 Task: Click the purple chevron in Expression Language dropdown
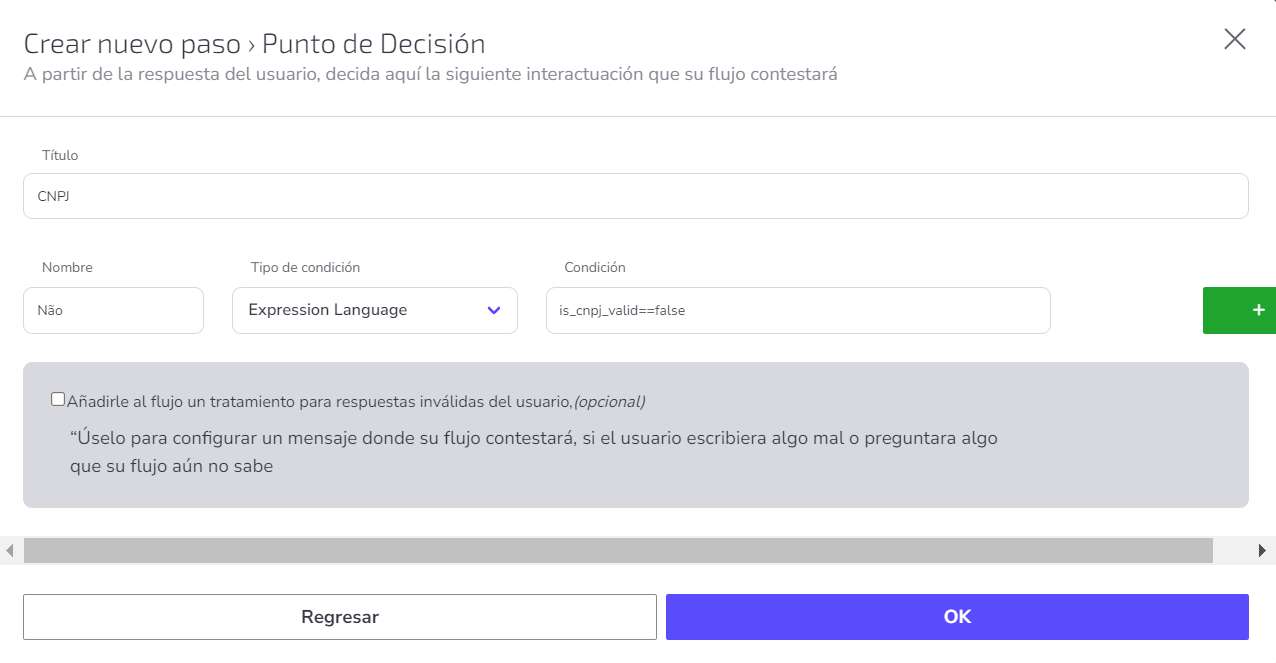coord(493,311)
